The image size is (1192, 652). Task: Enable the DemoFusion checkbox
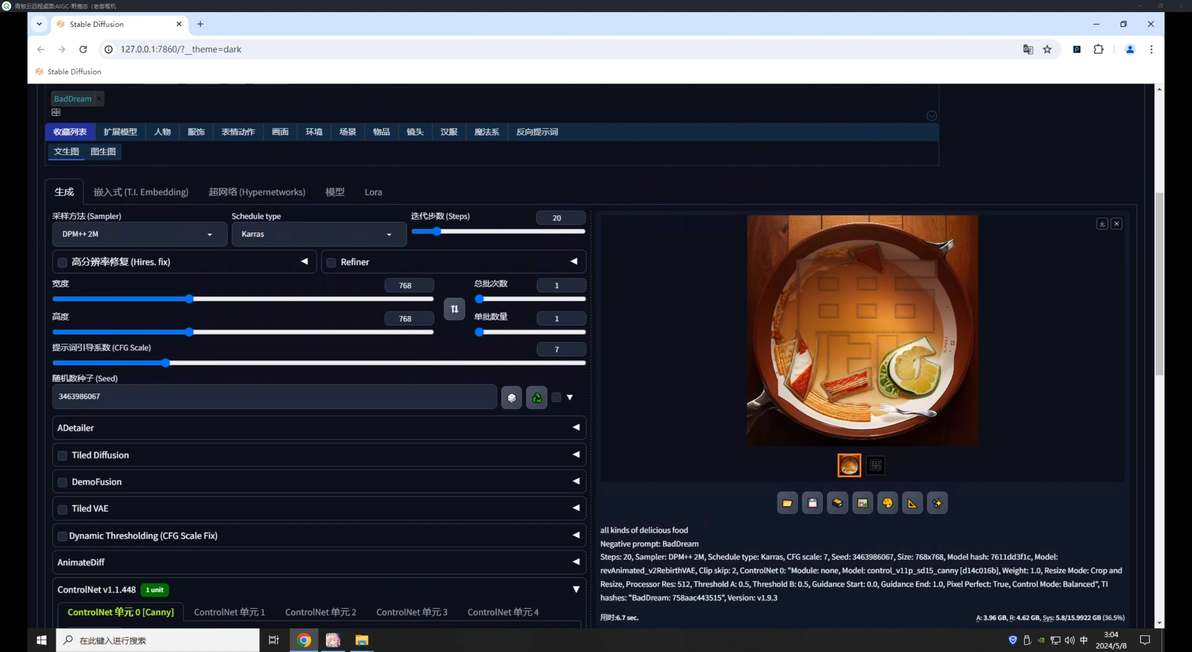point(62,483)
